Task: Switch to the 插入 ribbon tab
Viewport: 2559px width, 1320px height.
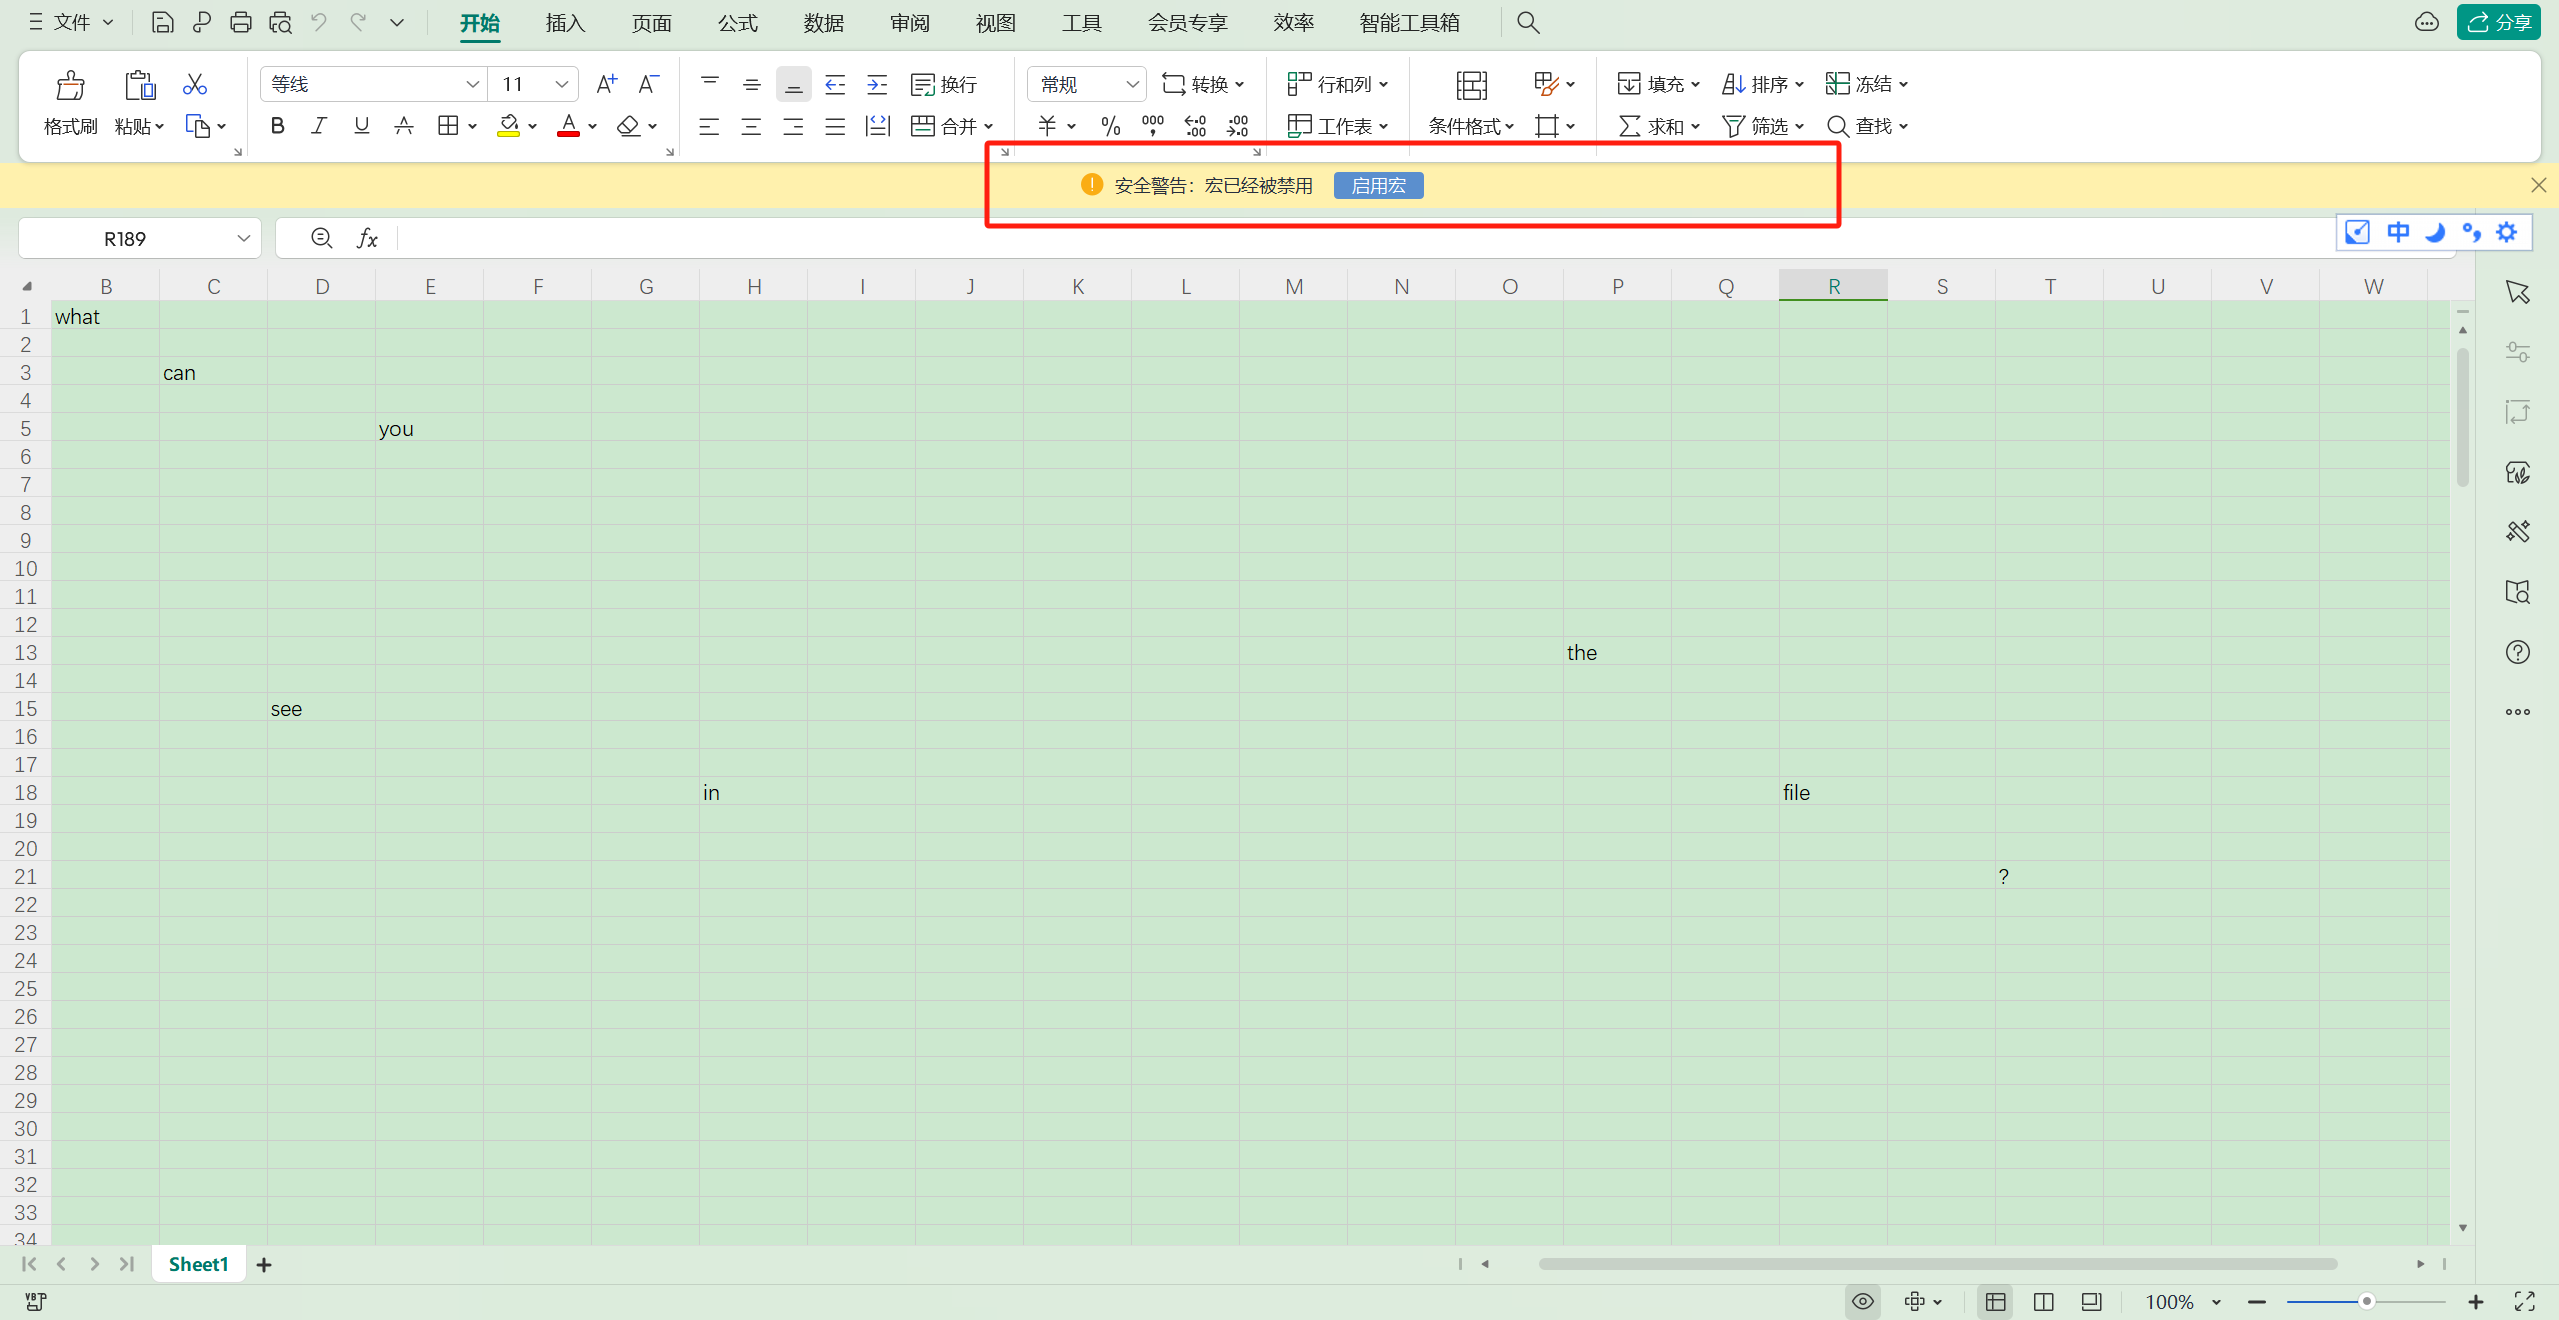Action: pos(565,22)
